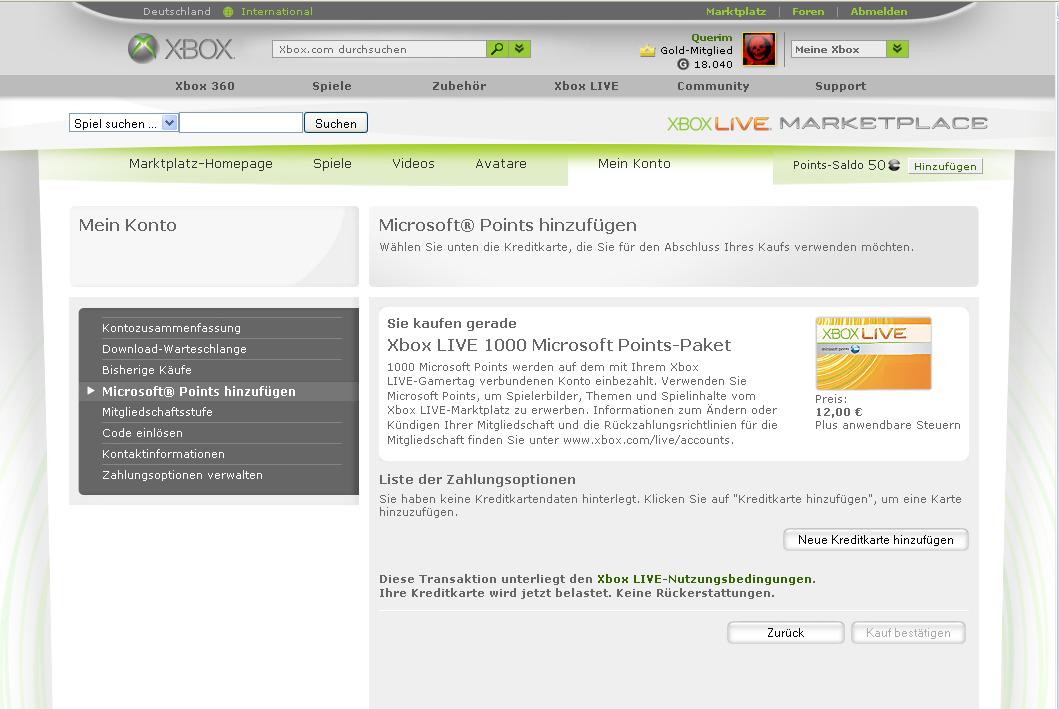Expand the Spiel suchen dropdown
The height and width of the screenshot is (709, 1059).
tap(170, 123)
